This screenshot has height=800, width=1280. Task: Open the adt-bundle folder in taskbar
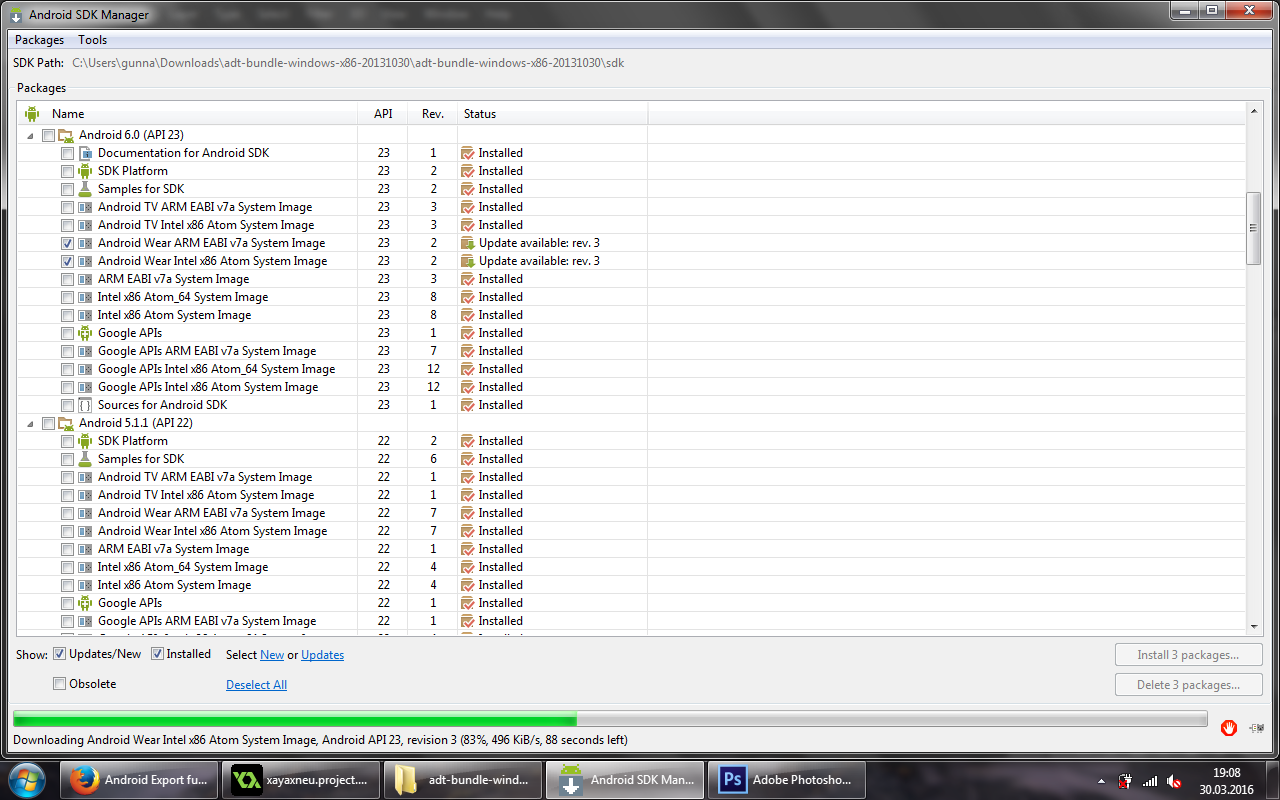(x=462, y=780)
